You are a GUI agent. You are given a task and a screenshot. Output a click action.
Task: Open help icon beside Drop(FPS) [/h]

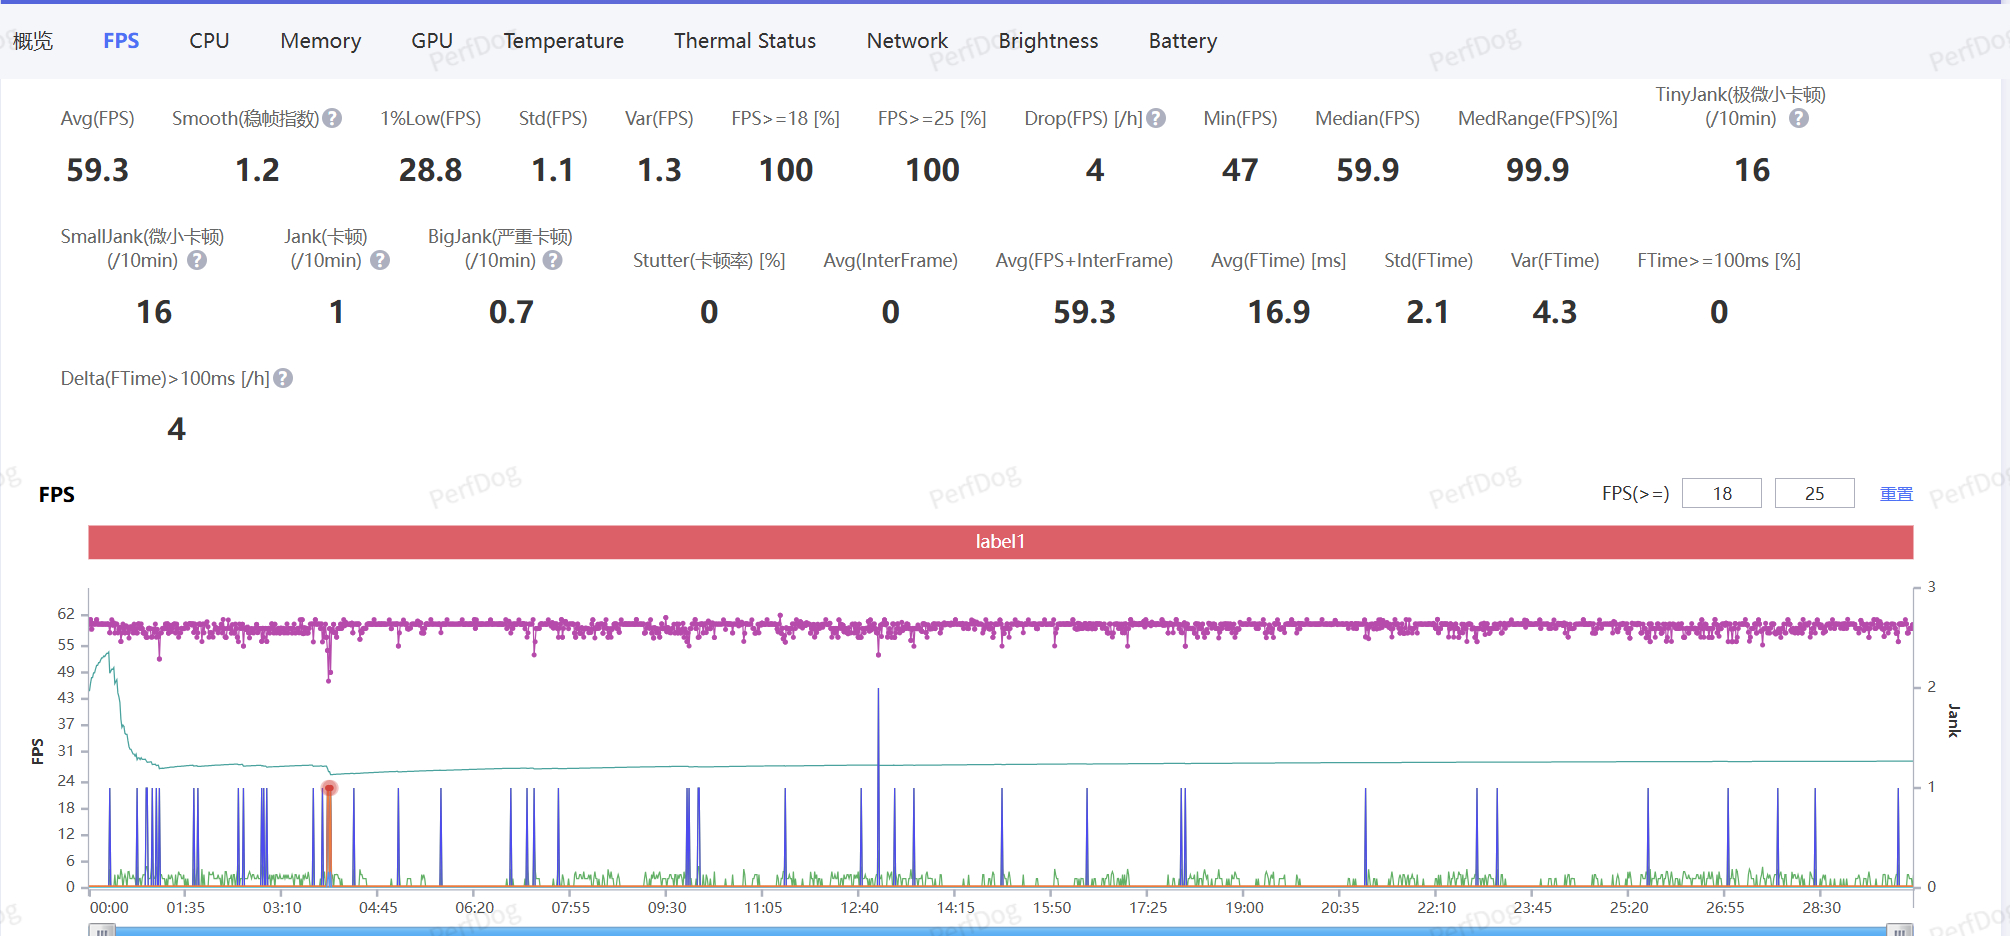coord(1156,118)
